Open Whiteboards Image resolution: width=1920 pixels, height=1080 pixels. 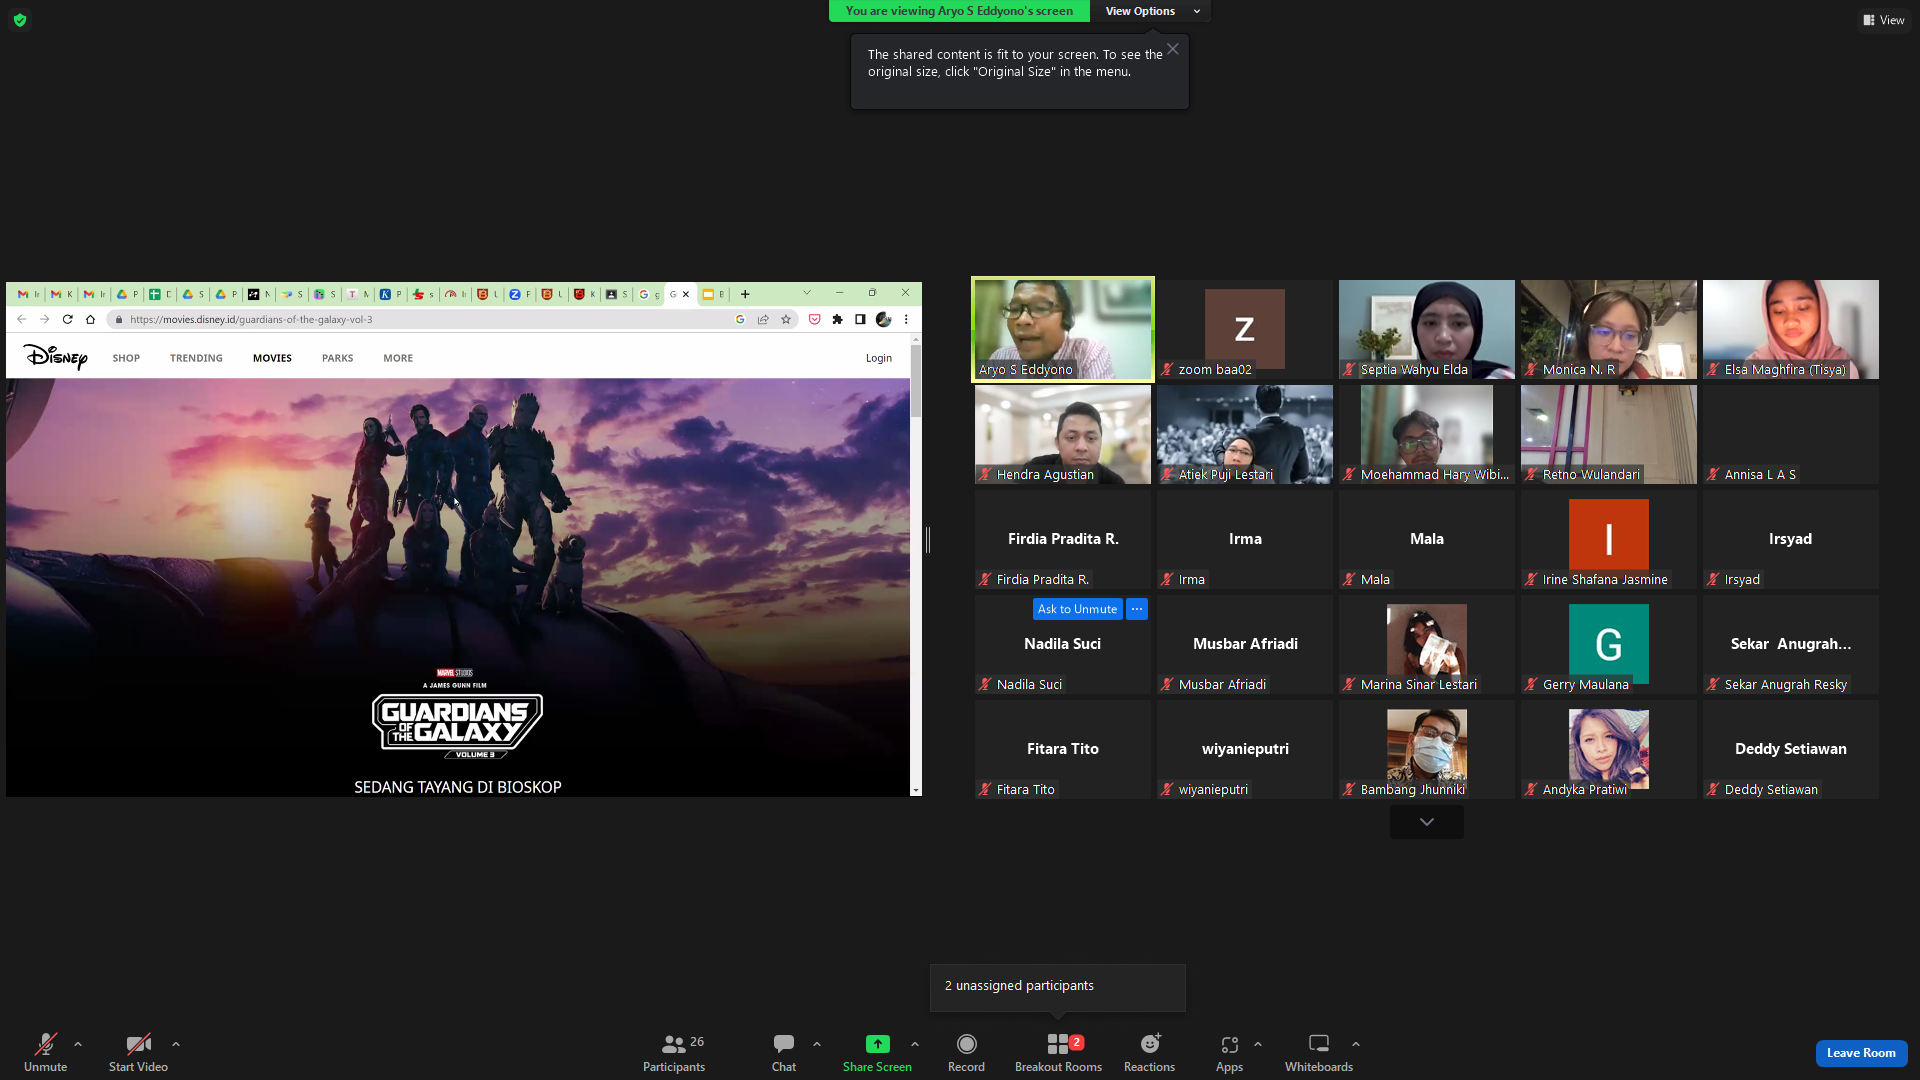(1319, 1052)
